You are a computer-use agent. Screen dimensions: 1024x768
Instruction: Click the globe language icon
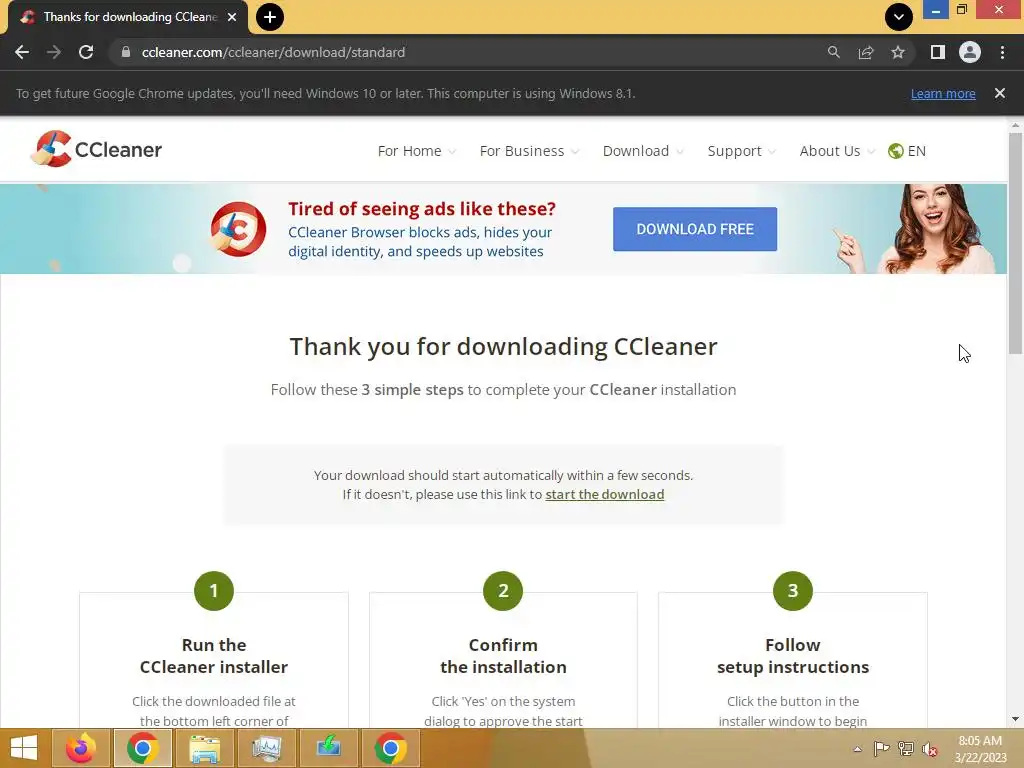895,151
